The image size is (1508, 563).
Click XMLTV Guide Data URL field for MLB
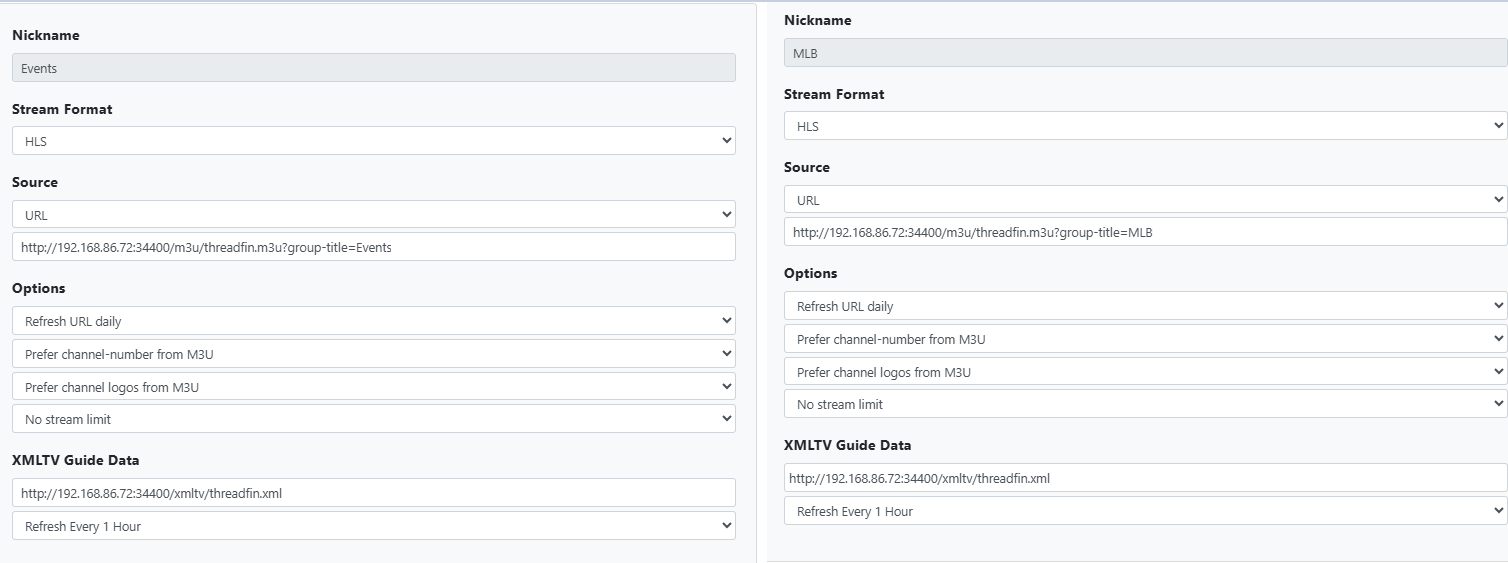[x=1145, y=478]
